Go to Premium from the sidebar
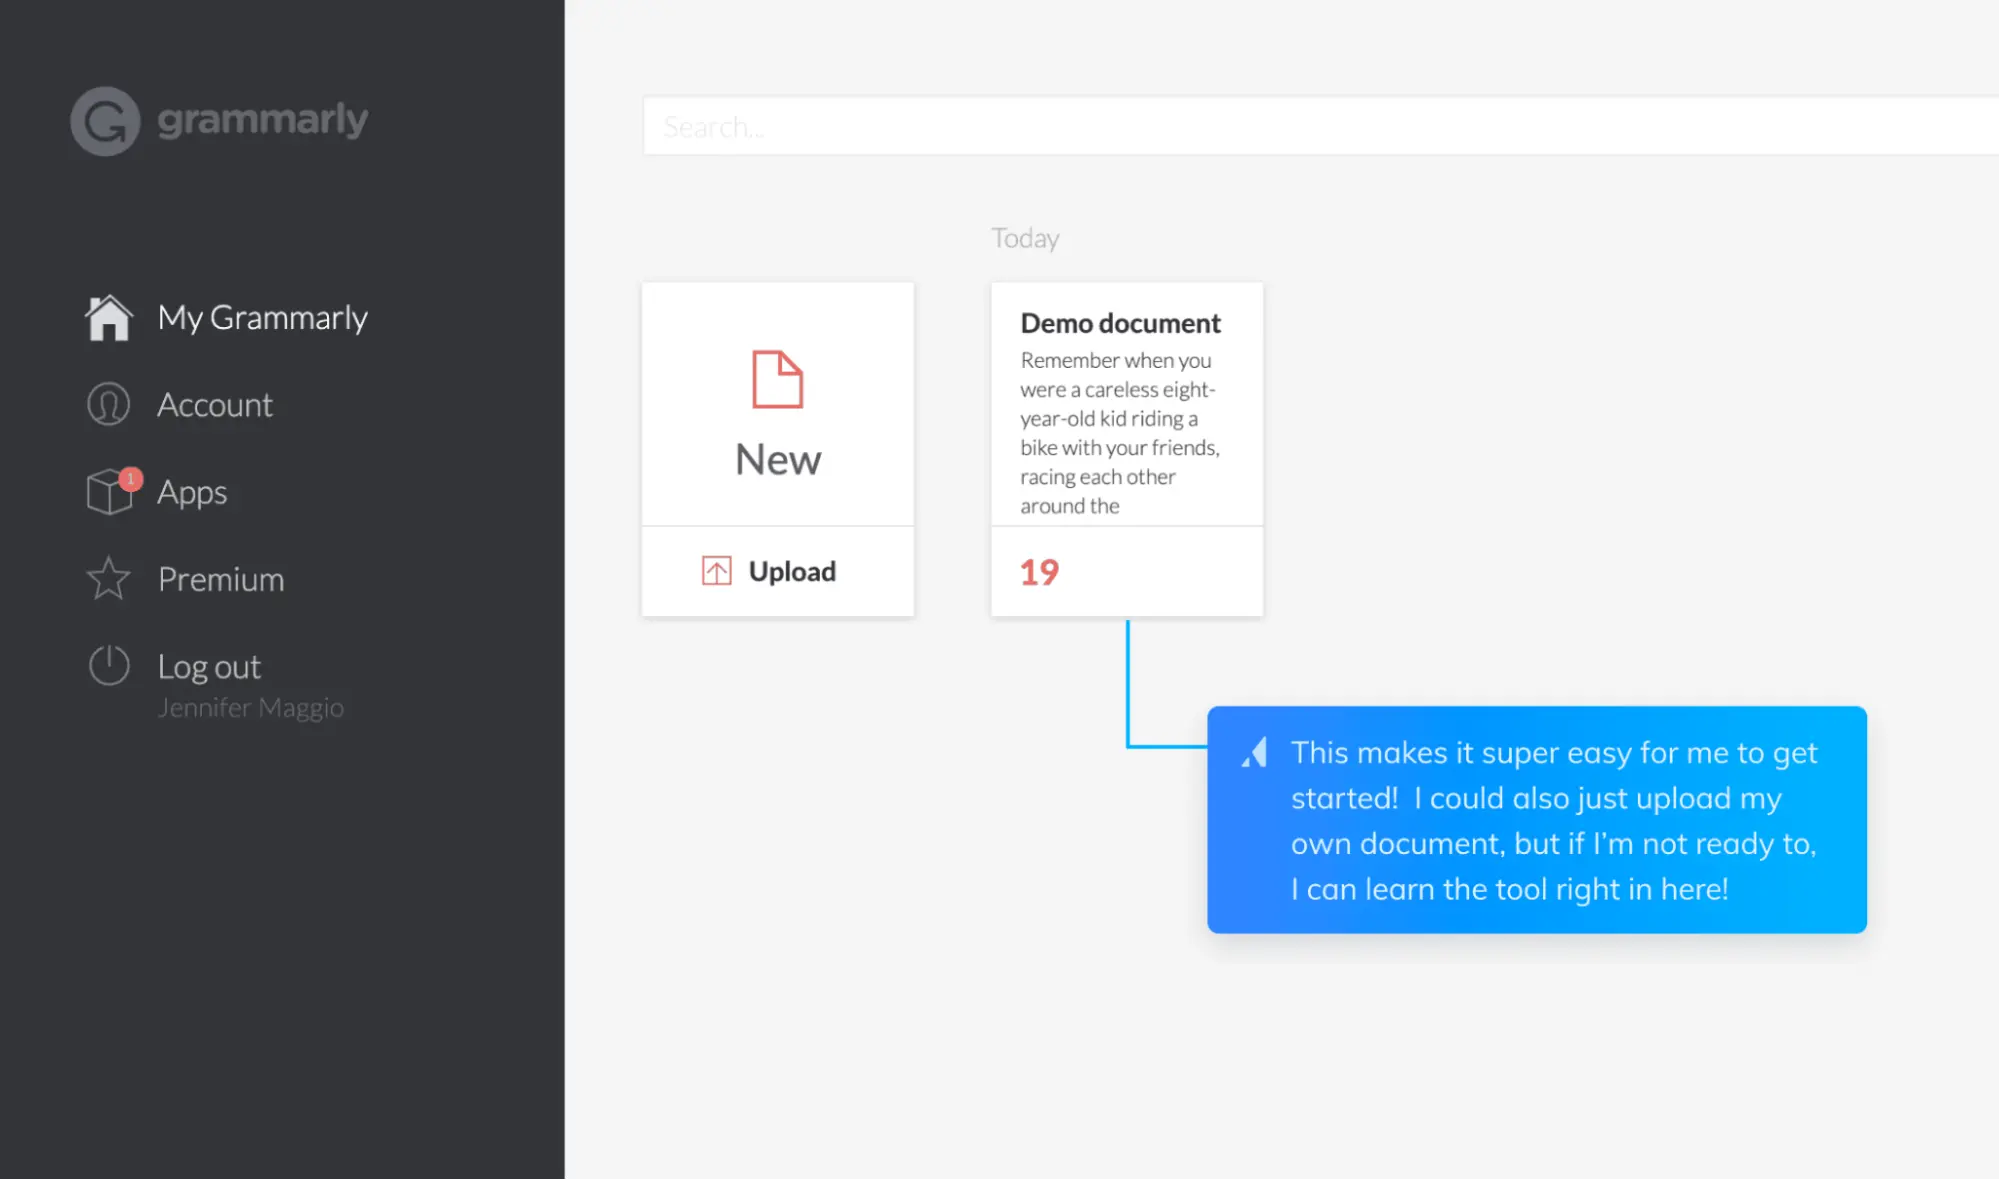The width and height of the screenshot is (1999, 1180). [220, 578]
